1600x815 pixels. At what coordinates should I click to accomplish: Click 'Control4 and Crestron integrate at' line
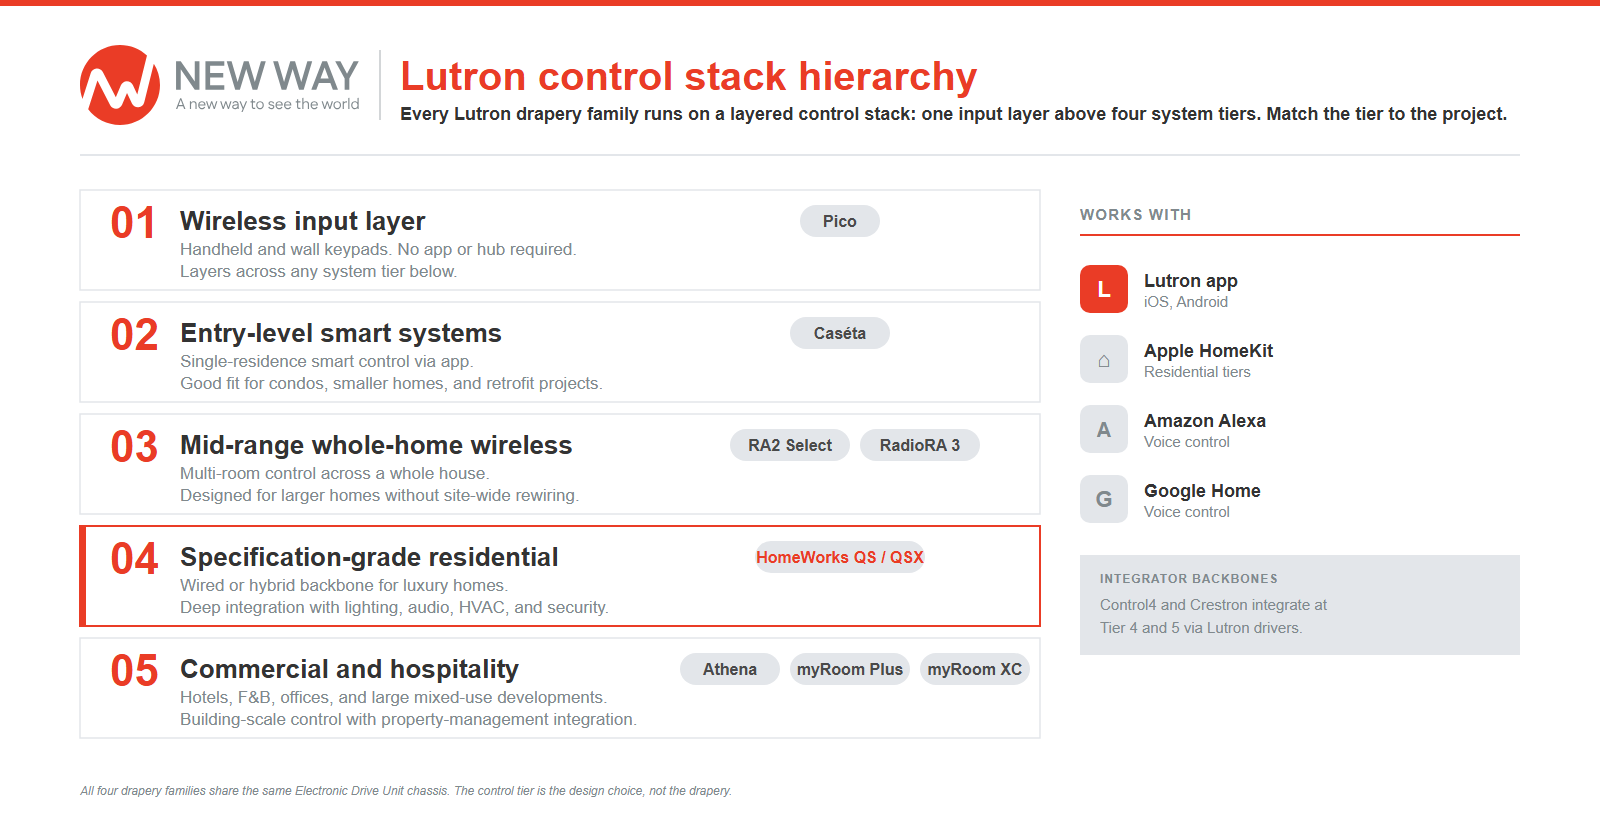tap(1213, 605)
